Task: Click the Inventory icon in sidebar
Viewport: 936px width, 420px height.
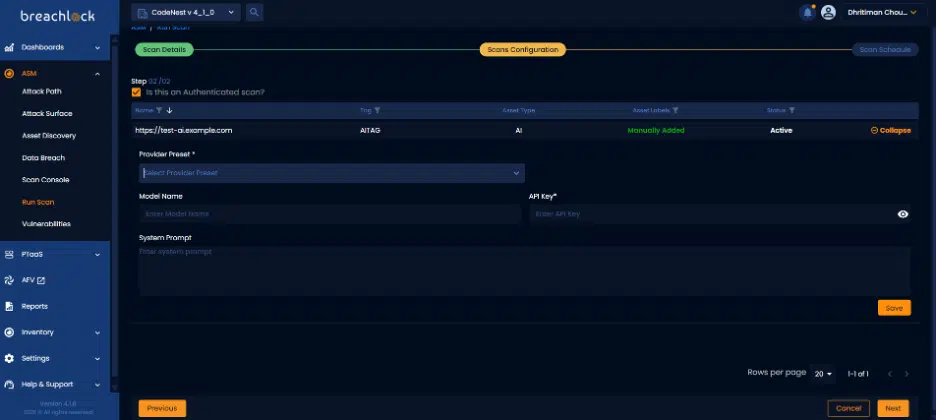Action: 9,332
